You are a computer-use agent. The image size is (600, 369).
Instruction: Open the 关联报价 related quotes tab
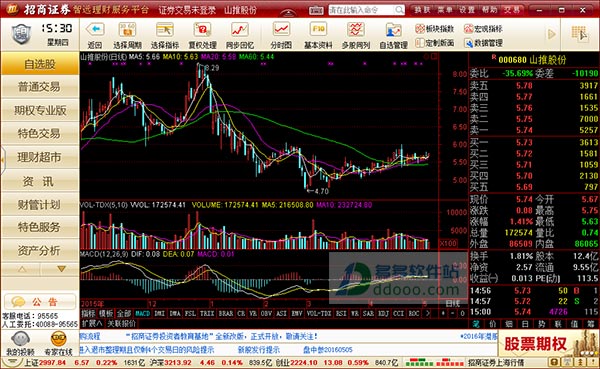click(122, 323)
